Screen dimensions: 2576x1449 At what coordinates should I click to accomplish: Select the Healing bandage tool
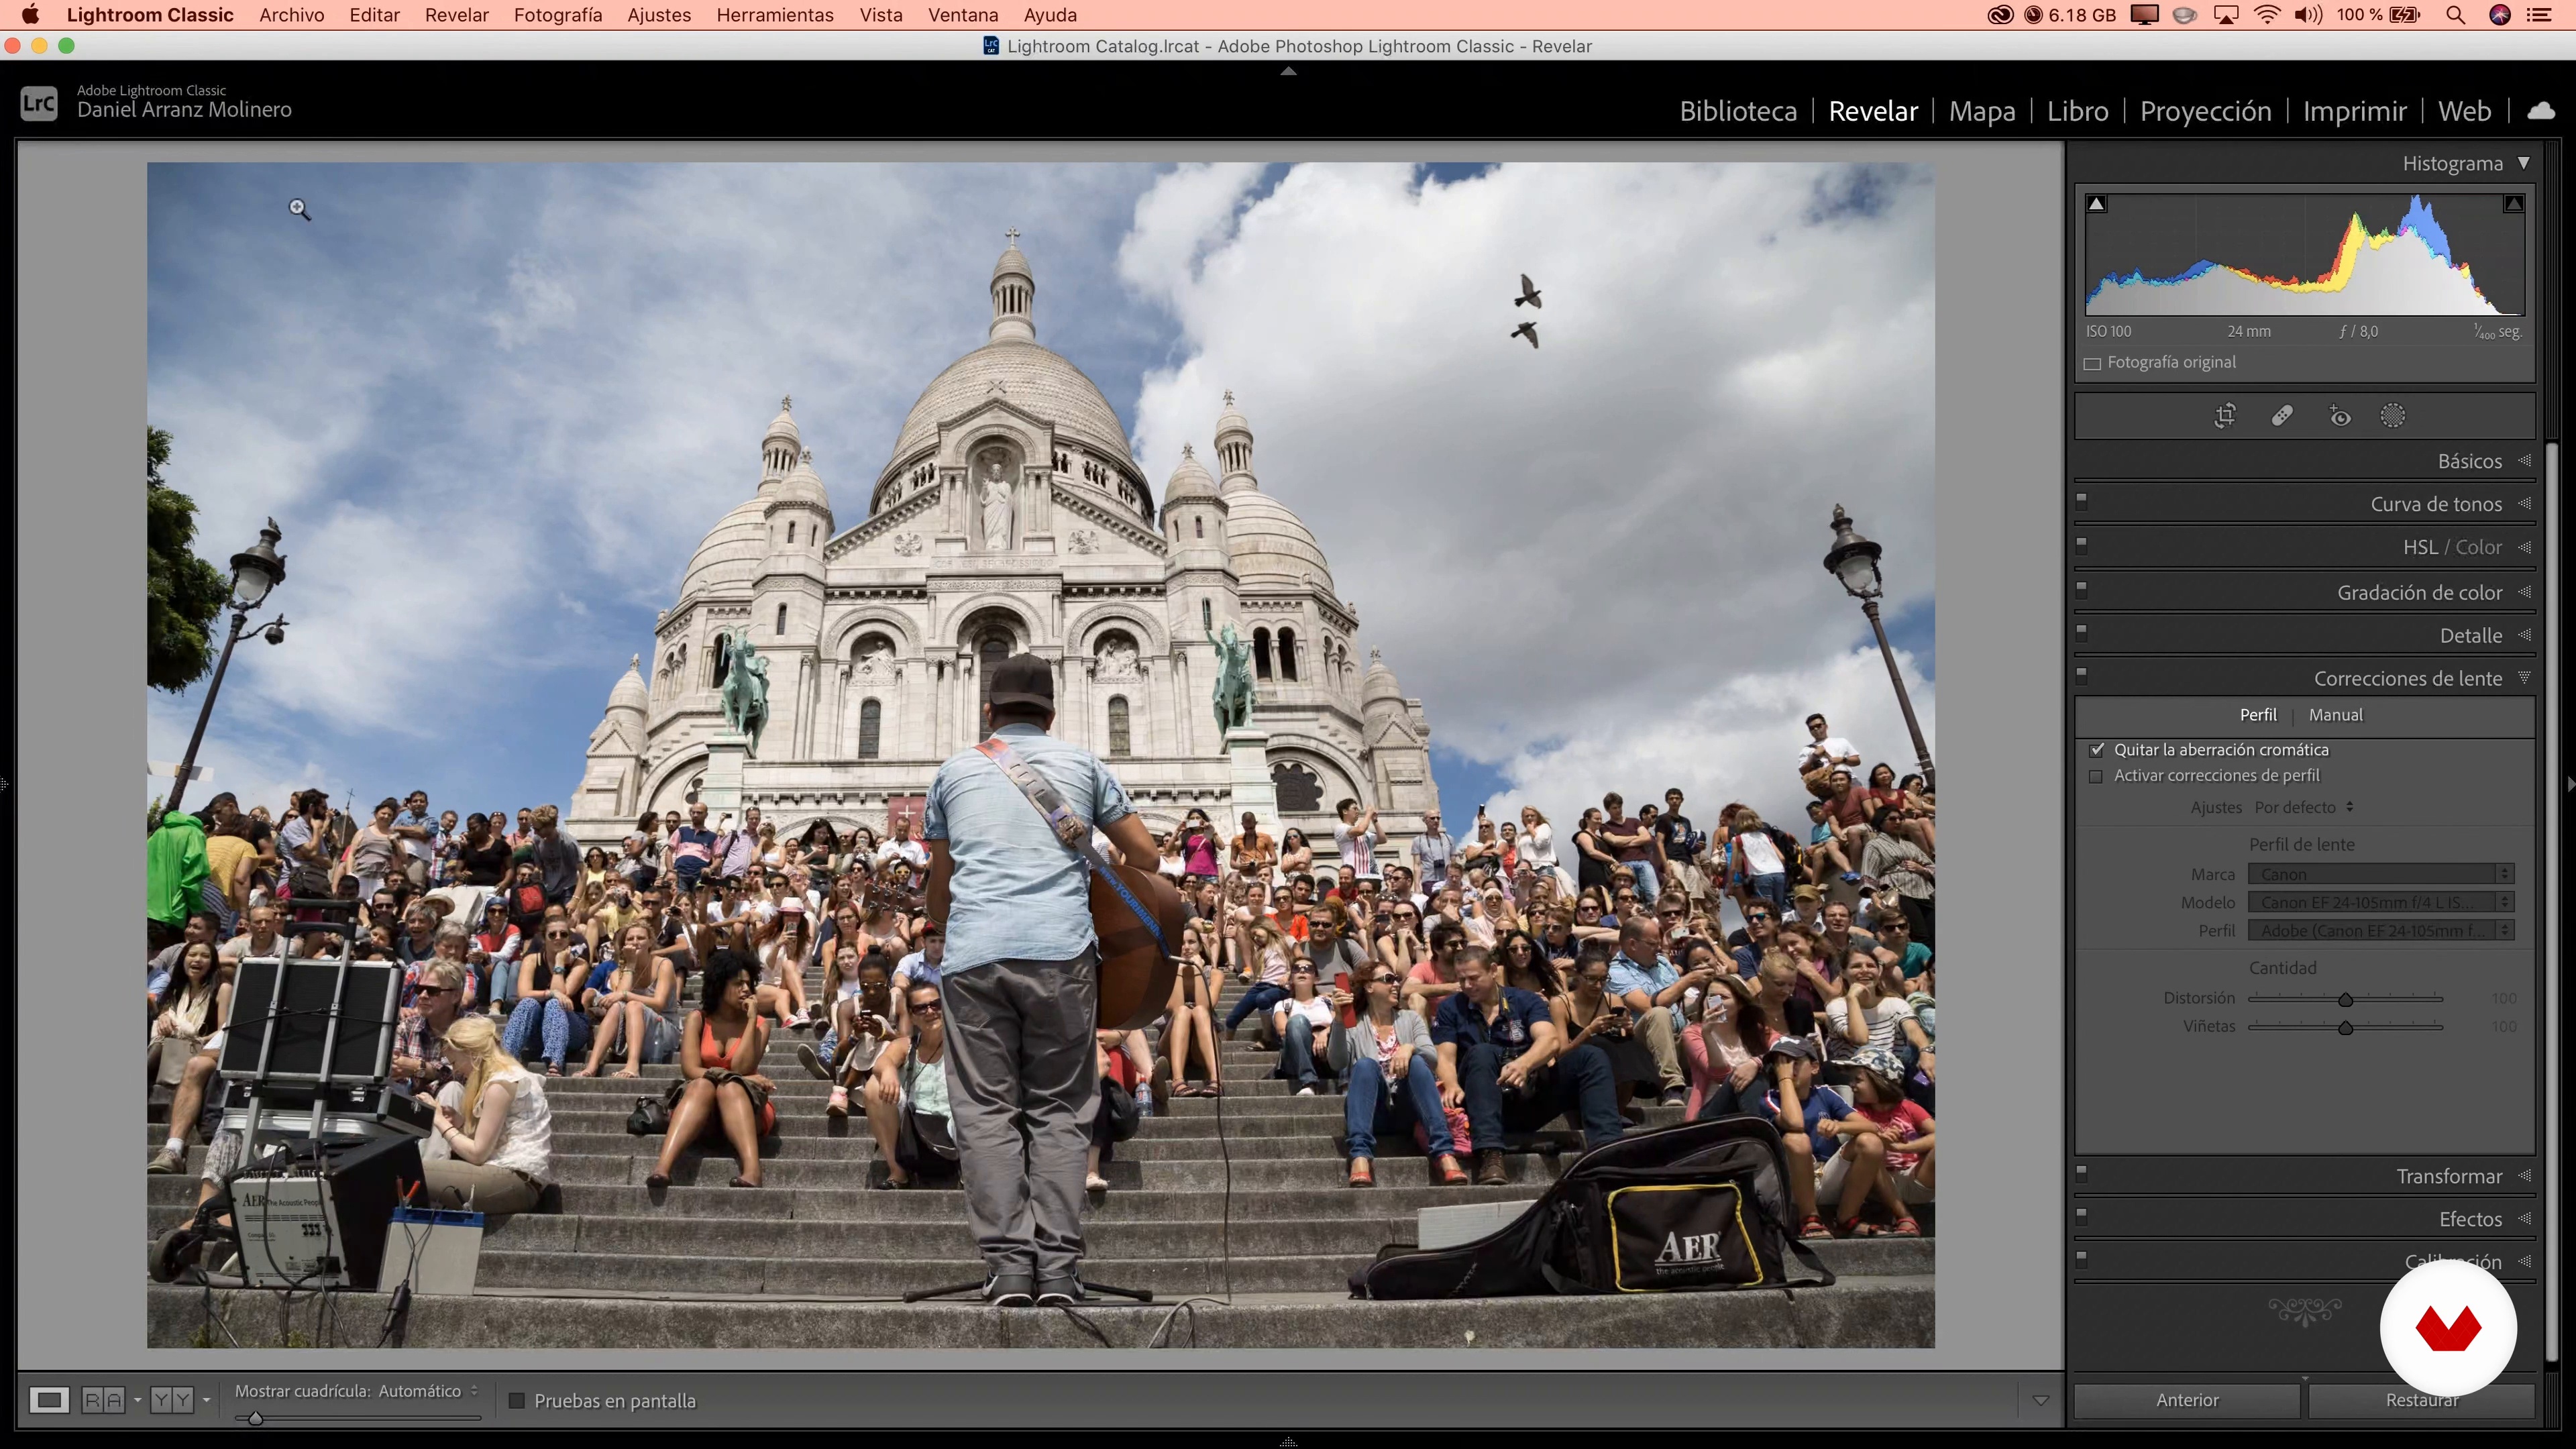[2282, 416]
